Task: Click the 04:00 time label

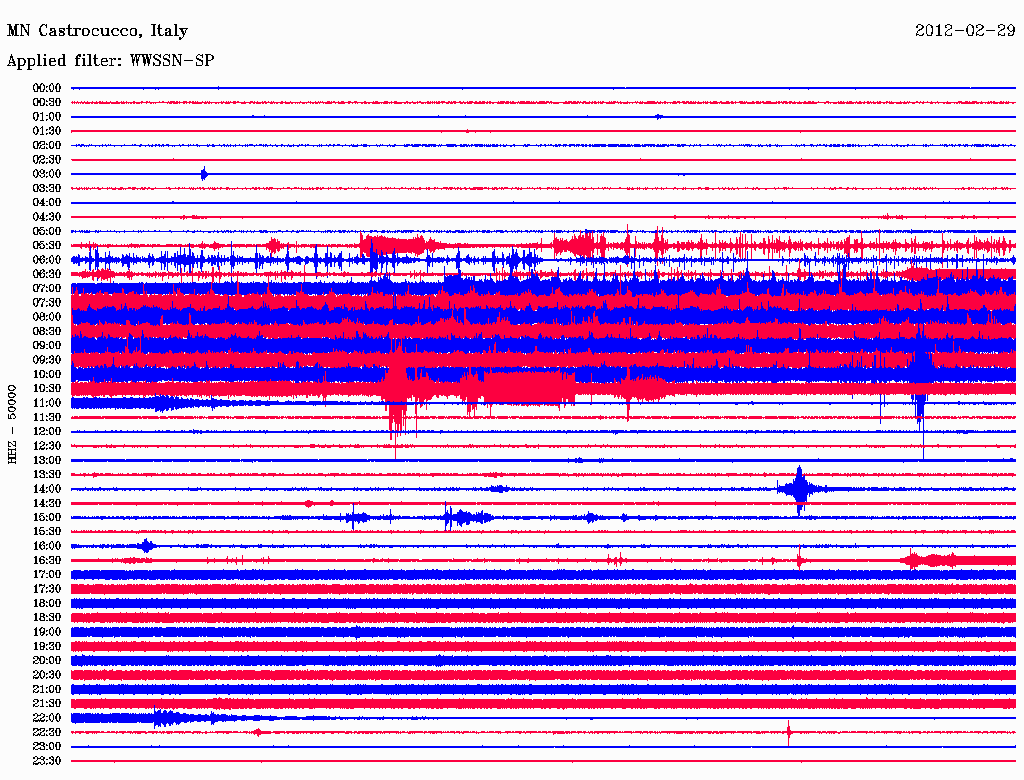Action: tap(47, 203)
